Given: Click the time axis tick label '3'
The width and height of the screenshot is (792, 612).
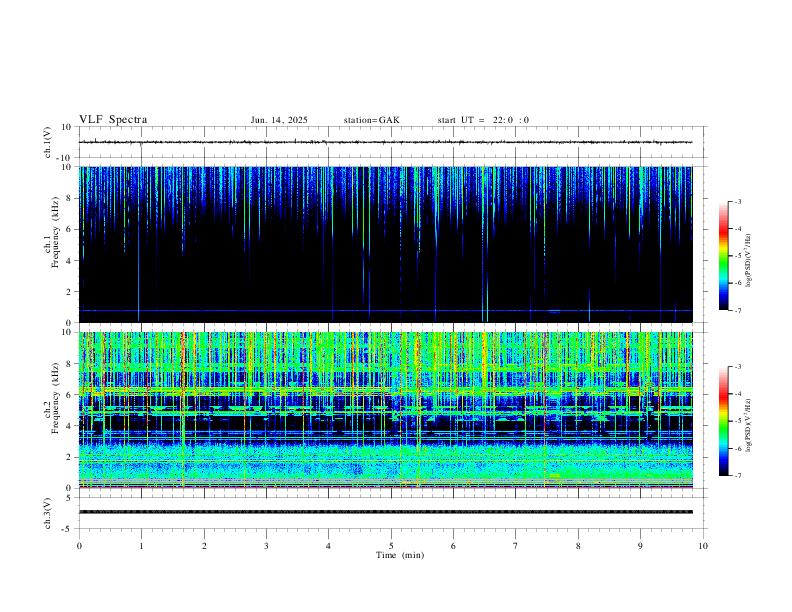Looking at the screenshot, I should click(266, 546).
